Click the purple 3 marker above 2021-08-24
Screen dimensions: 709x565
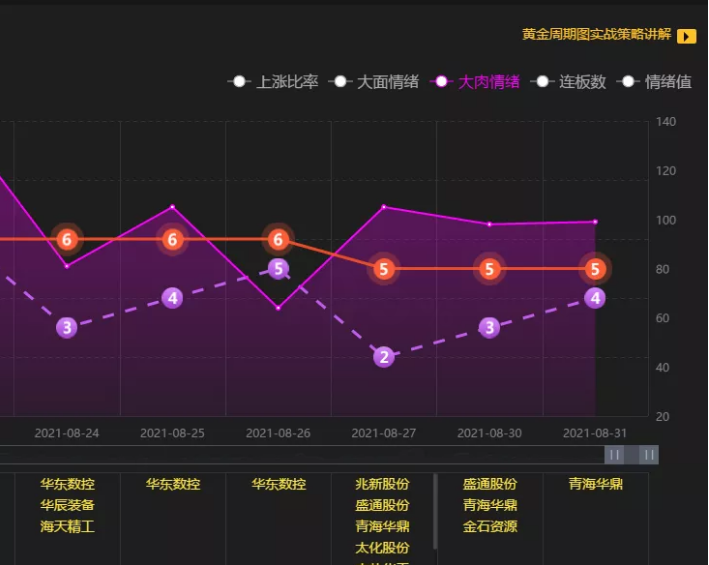(x=67, y=327)
